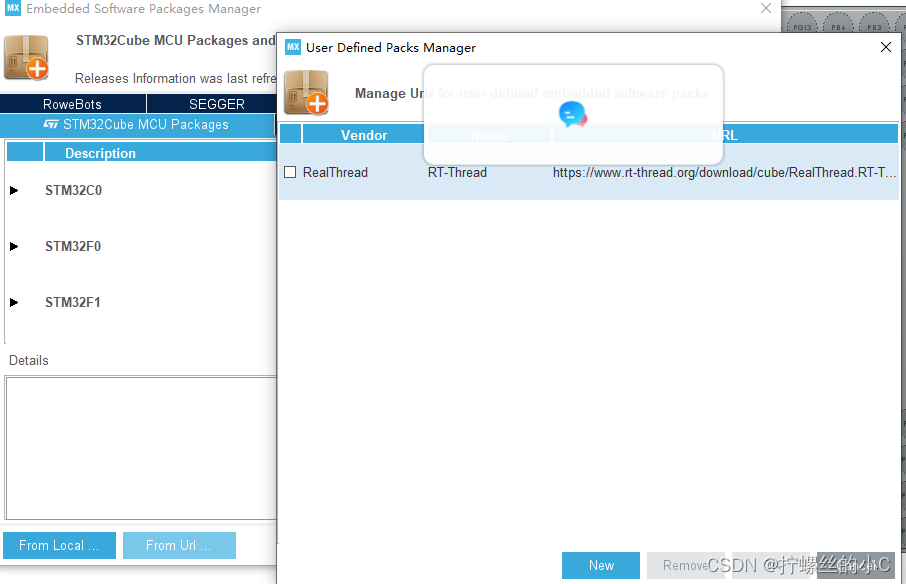Screen dimensions: 906x584
Task: Close the User Defined Packs Manager dialog
Action: point(886,47)
